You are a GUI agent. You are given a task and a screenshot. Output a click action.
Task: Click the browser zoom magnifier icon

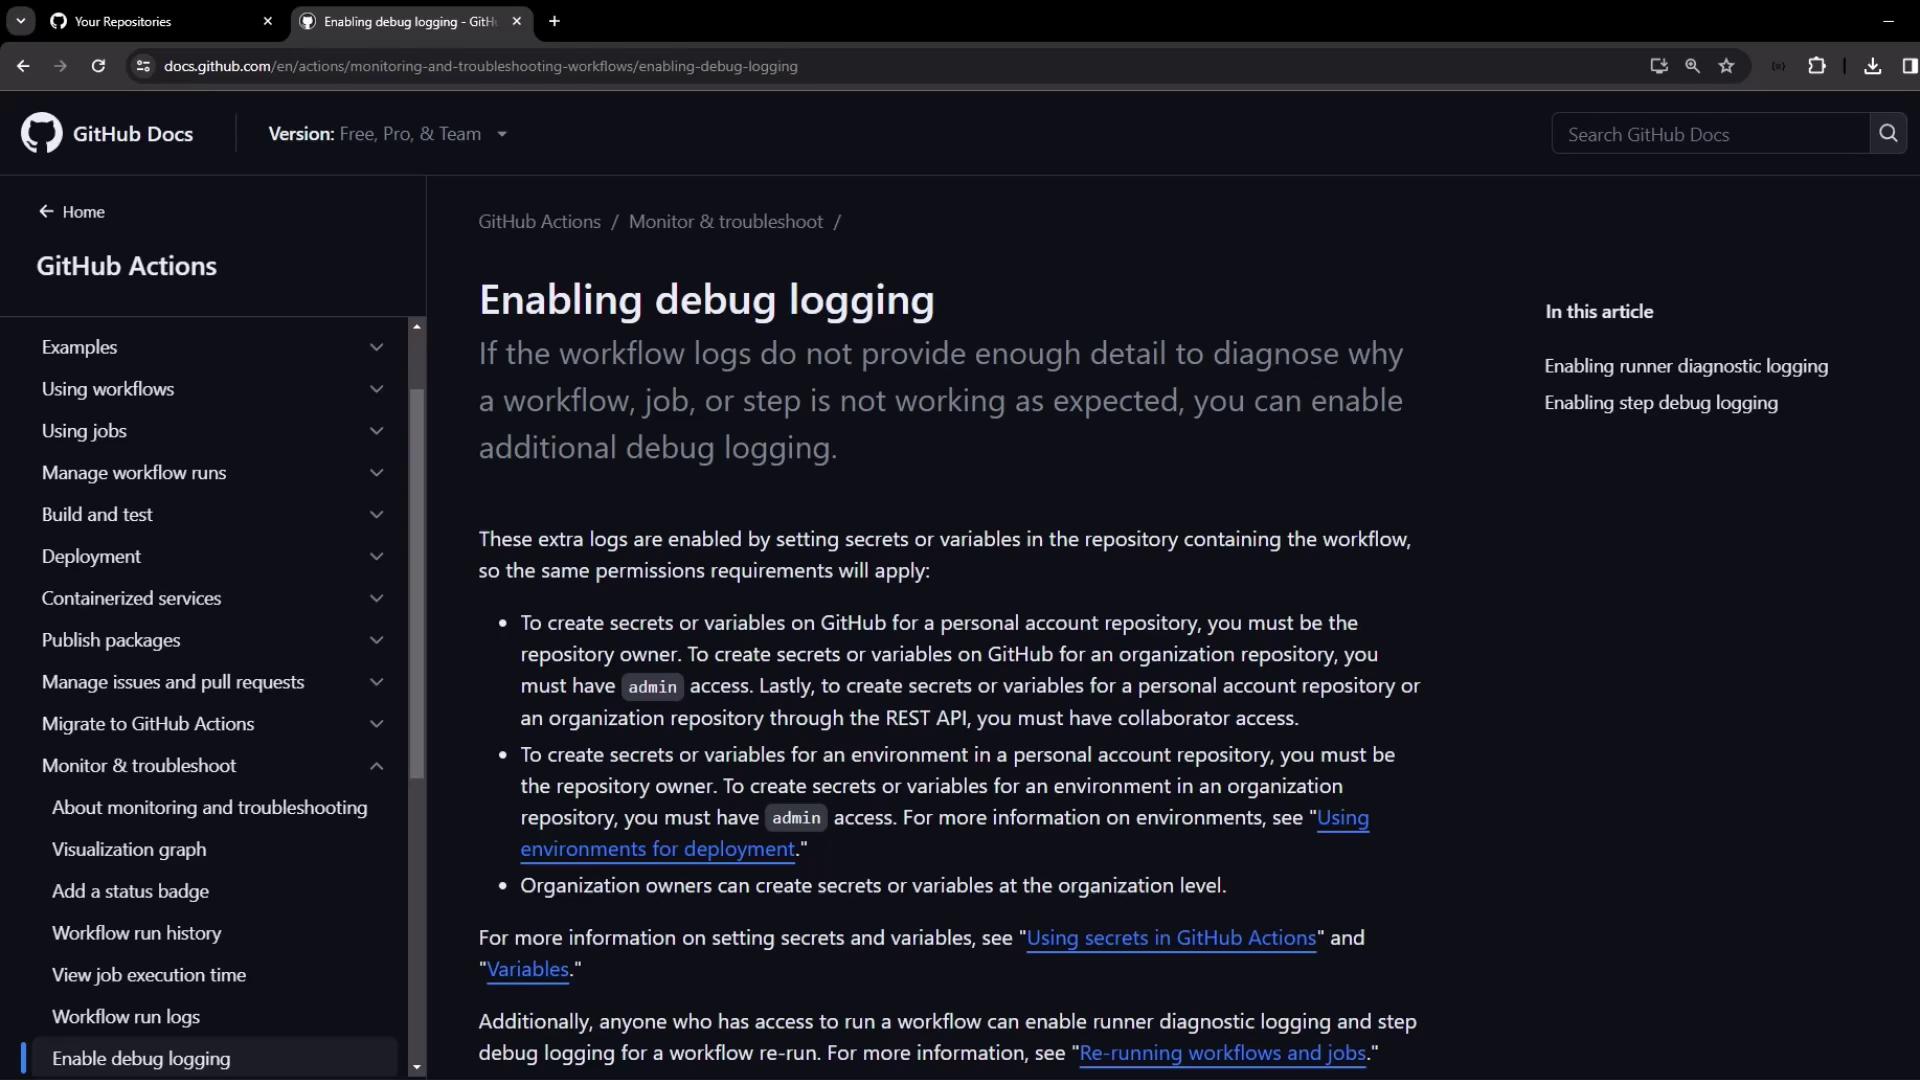1692,66
